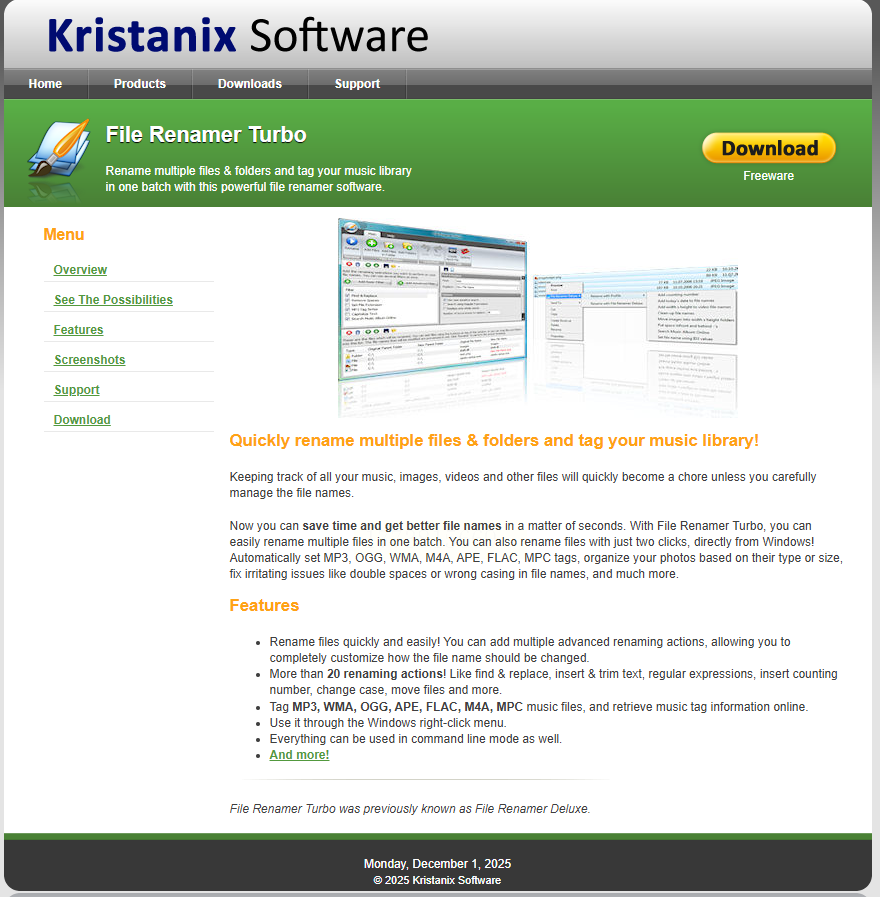Open the Support navigation item in top bar
This screenshot has height=897, width=880.
pyautogui.click(x=357, y=84)
